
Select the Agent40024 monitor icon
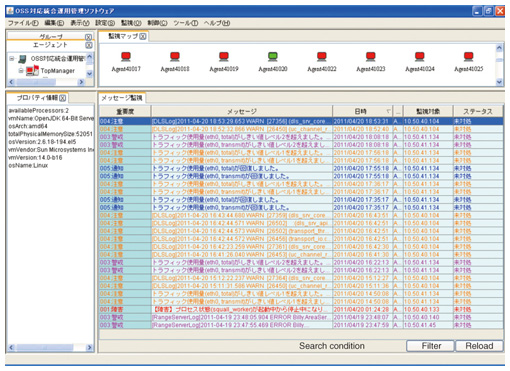point(420,57)
